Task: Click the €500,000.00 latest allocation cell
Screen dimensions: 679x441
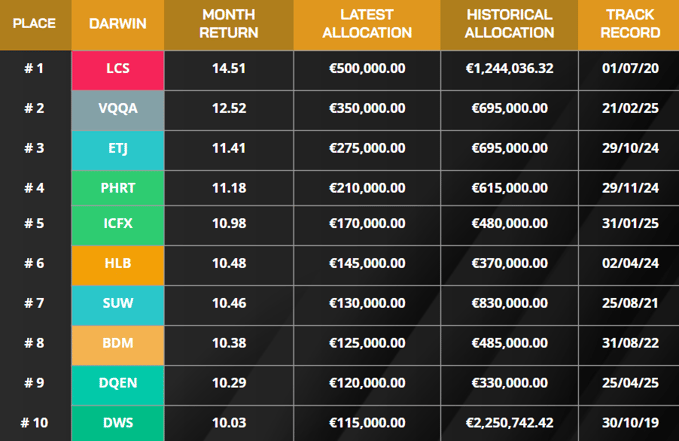Action: [x=367, y=69]
